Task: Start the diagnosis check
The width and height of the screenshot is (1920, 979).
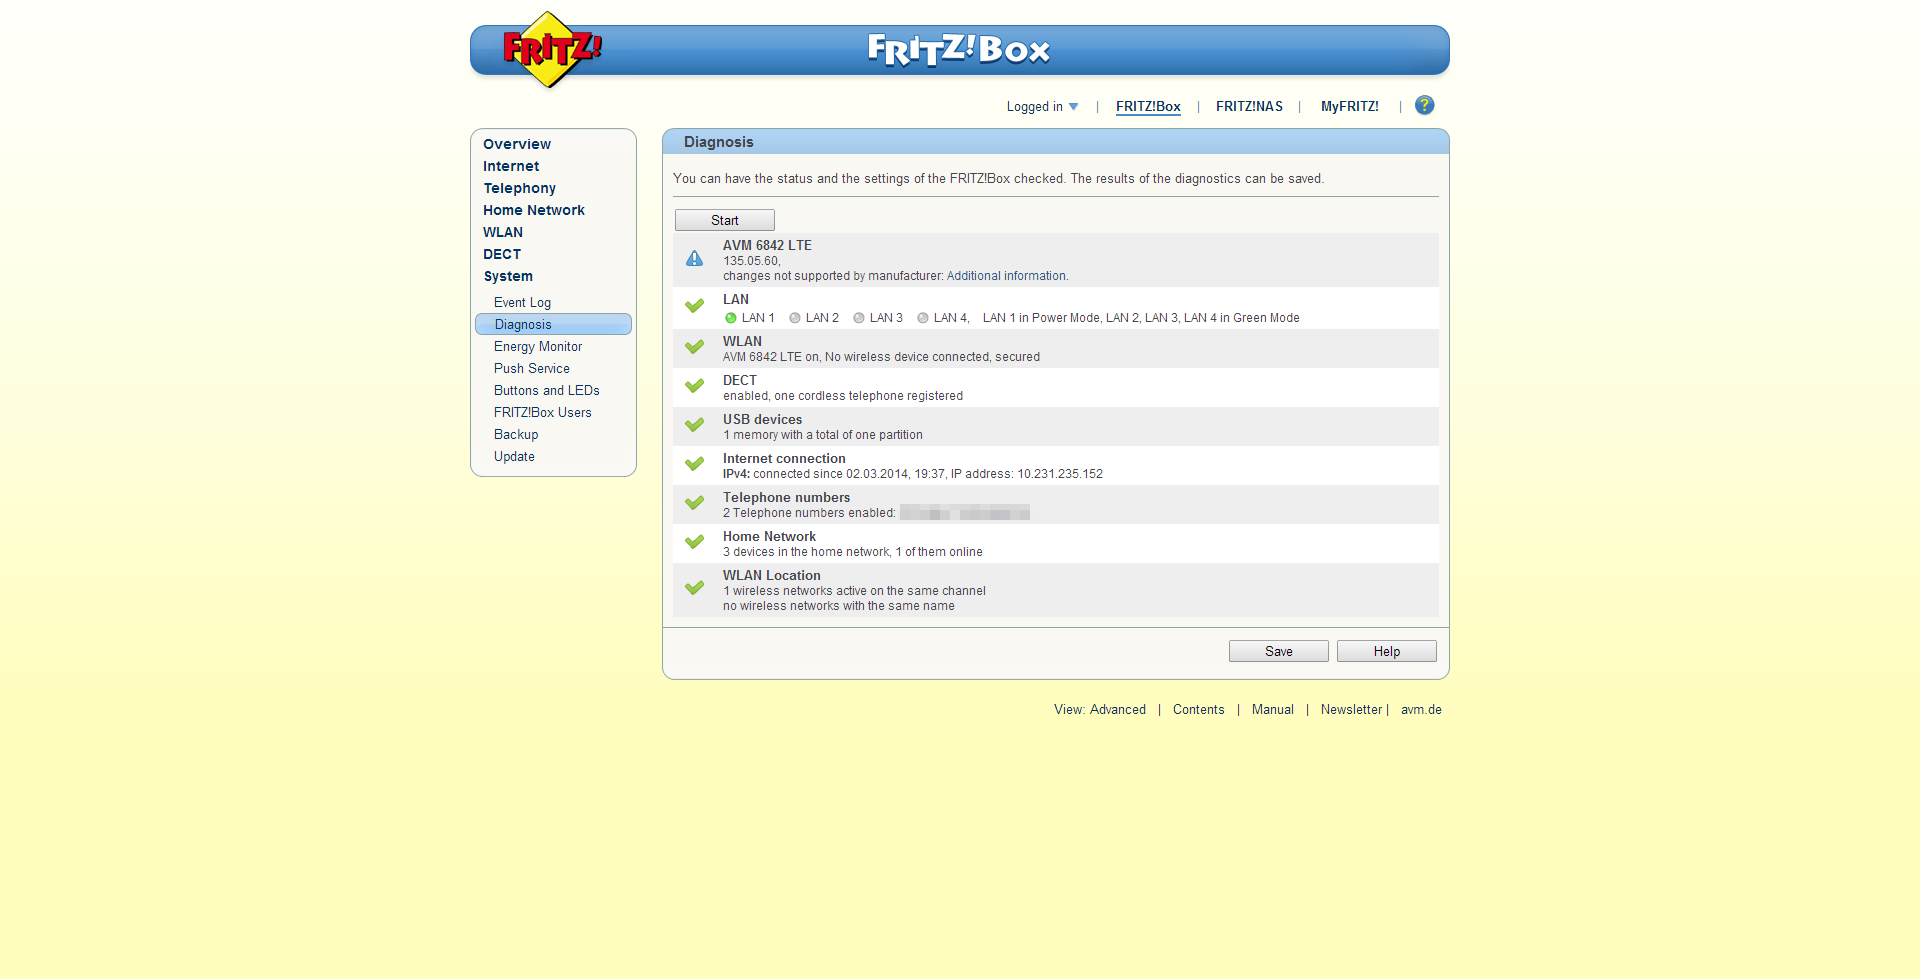Action: point(725,220)
